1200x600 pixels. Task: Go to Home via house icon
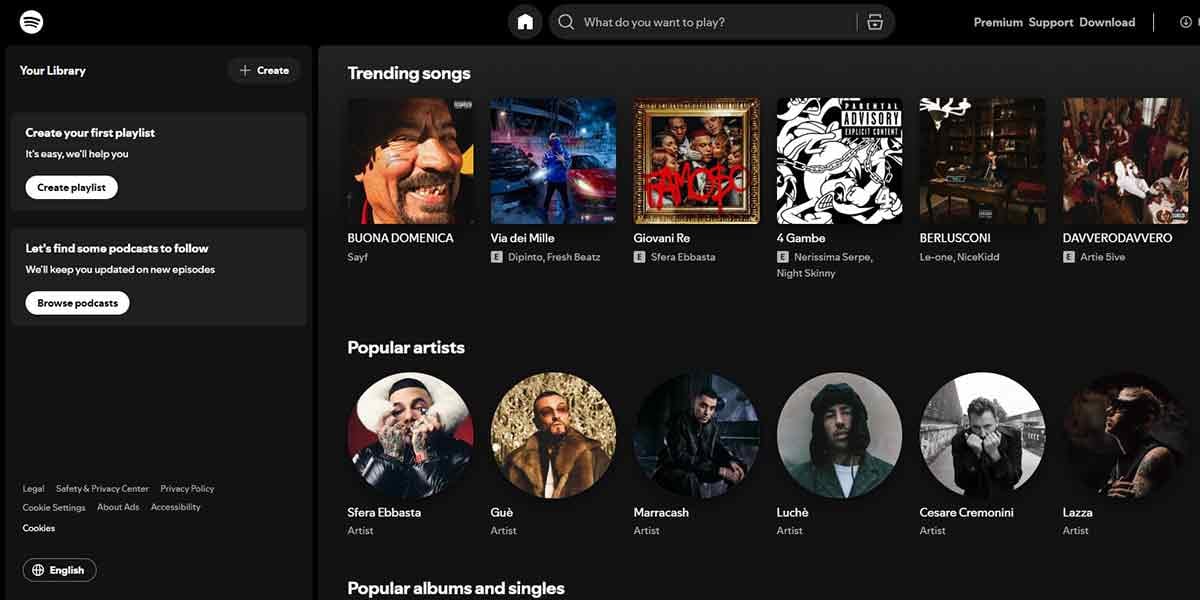point(525,22)
